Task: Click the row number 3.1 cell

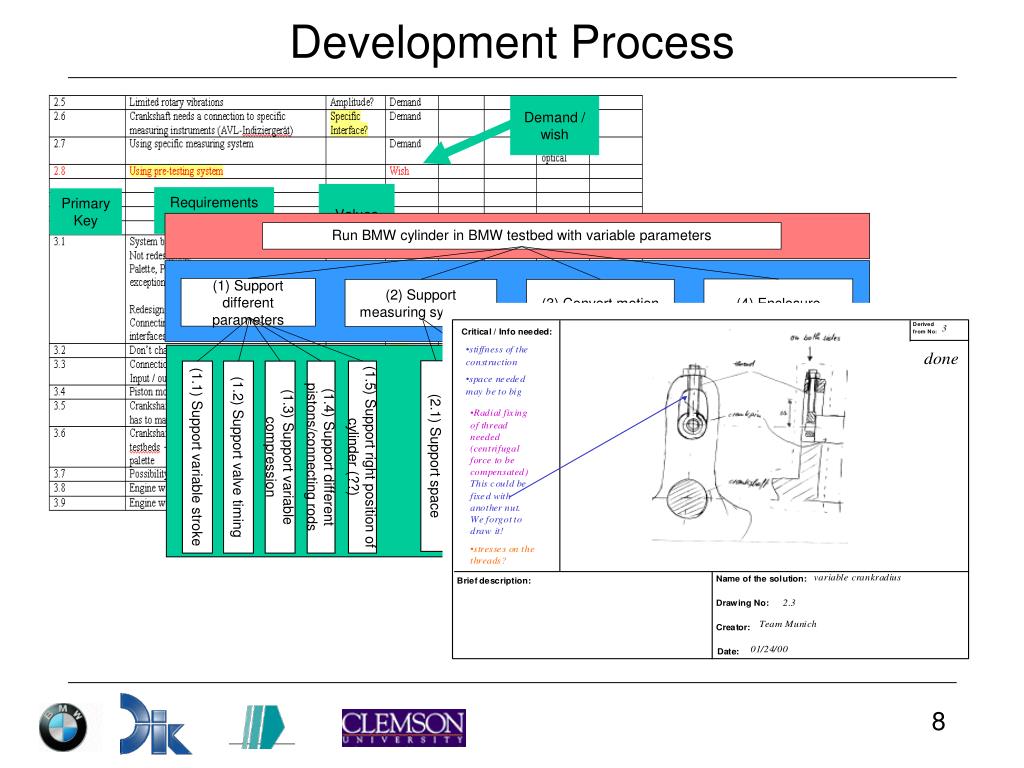Action: [87, 289]
